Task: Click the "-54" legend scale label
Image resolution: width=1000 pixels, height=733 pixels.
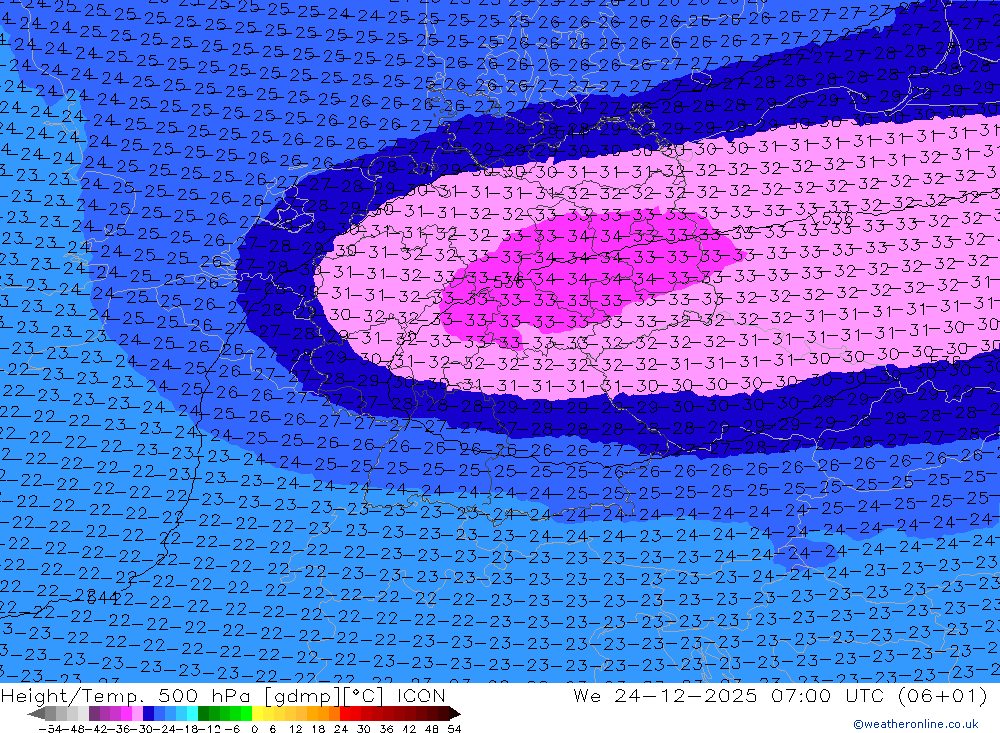Action: (51, 729)
